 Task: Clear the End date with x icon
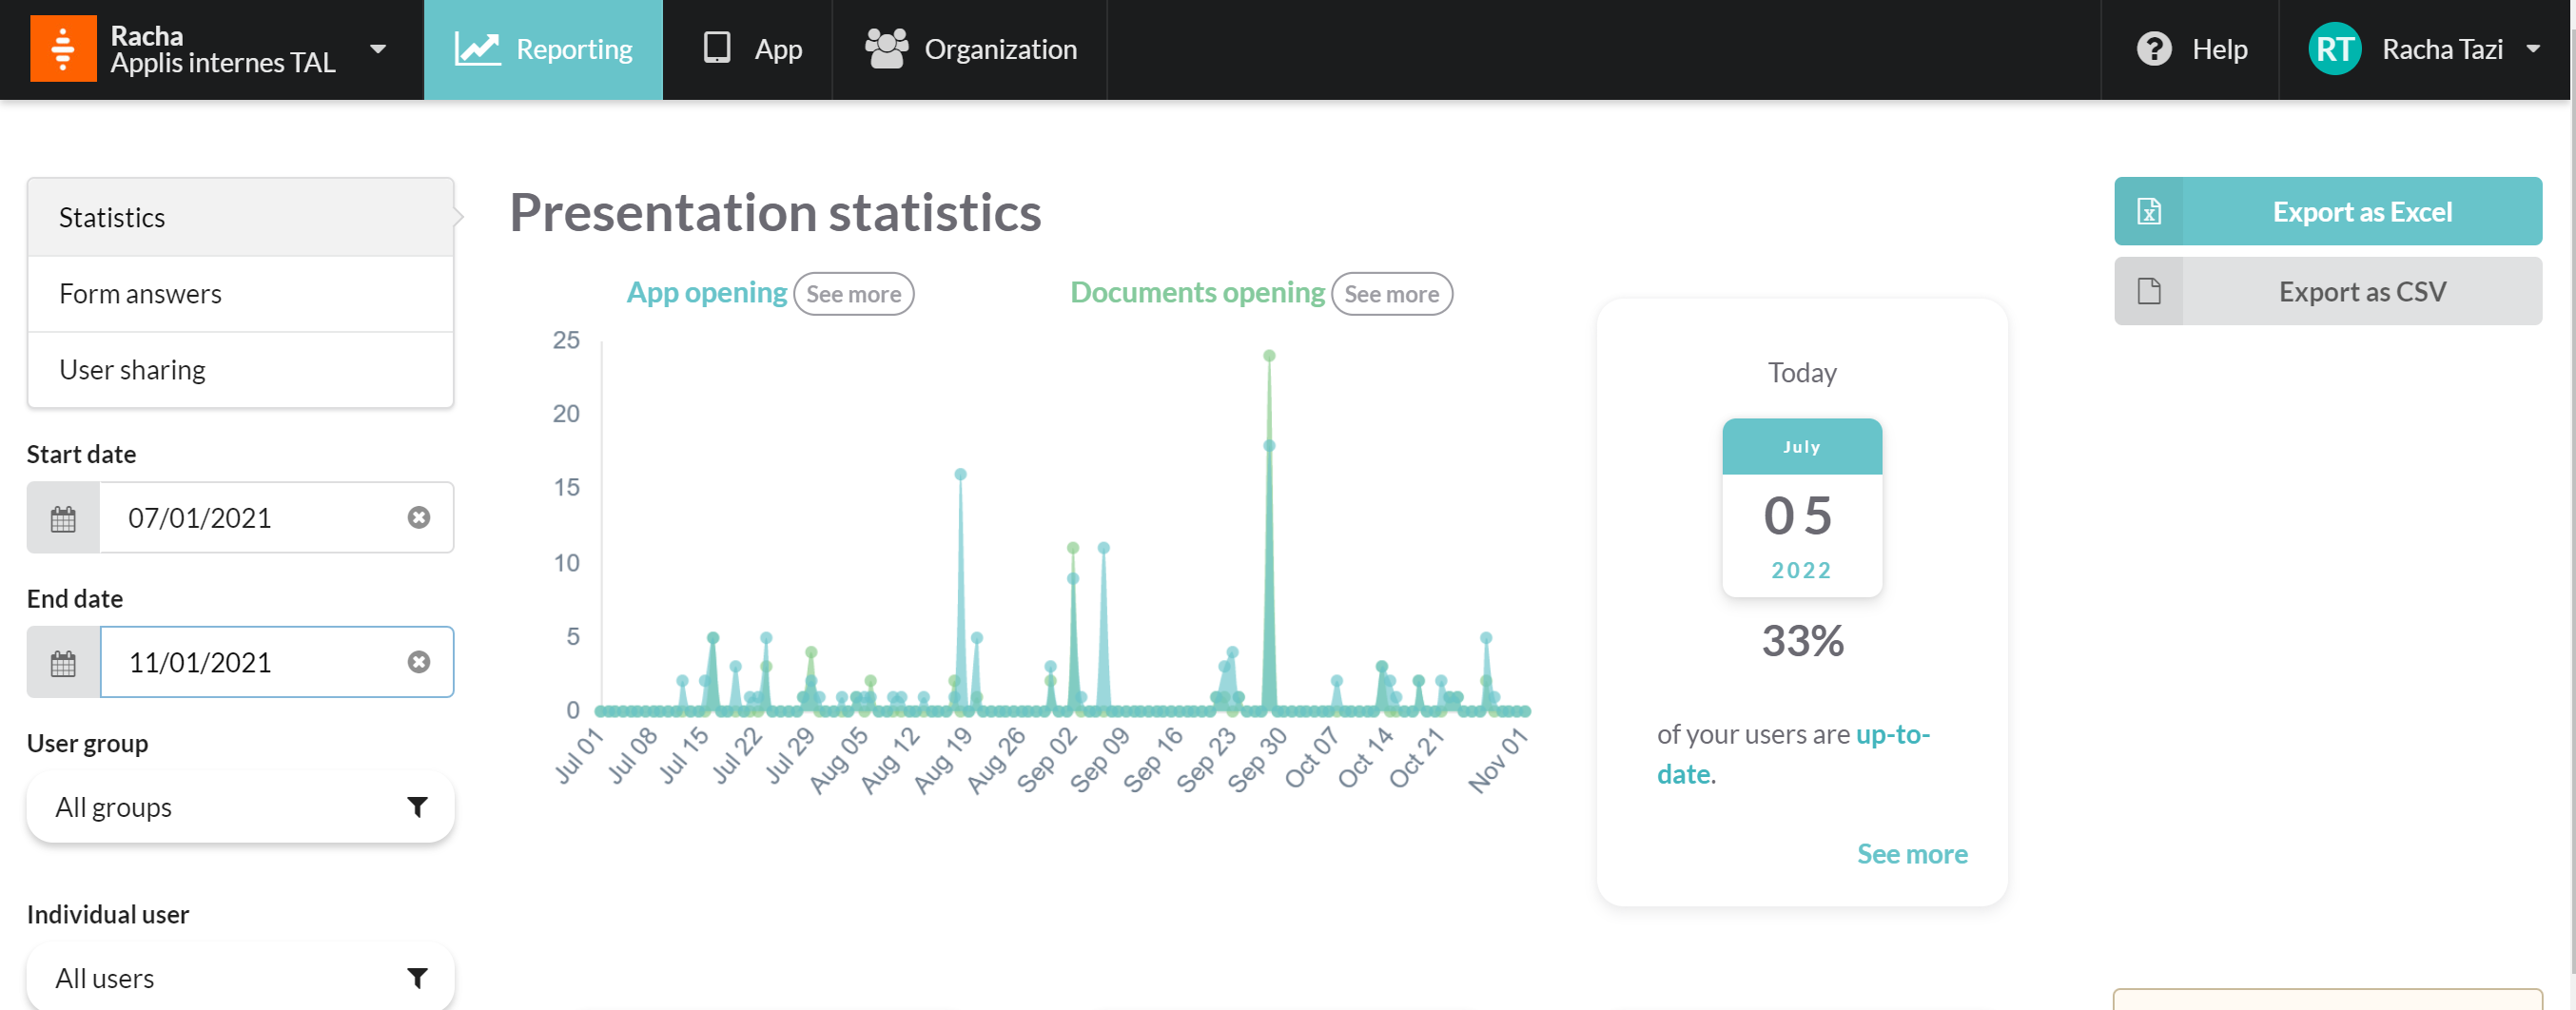point(419,662)
